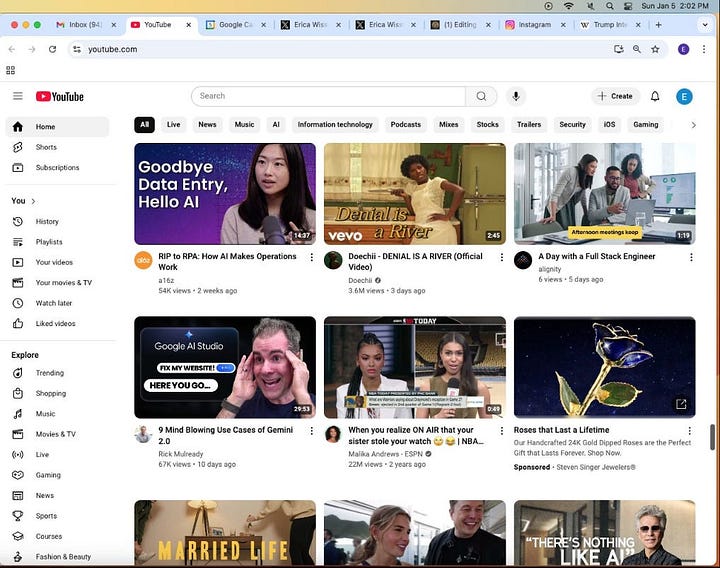Open menu for Malika Andrews video
720x568 pixels.
501,431
